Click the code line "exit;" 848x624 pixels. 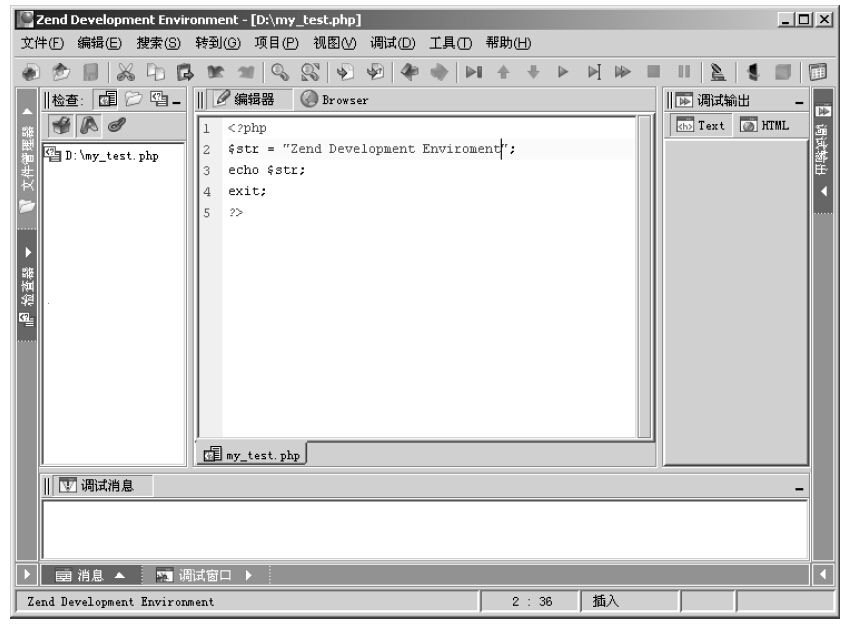247,191
